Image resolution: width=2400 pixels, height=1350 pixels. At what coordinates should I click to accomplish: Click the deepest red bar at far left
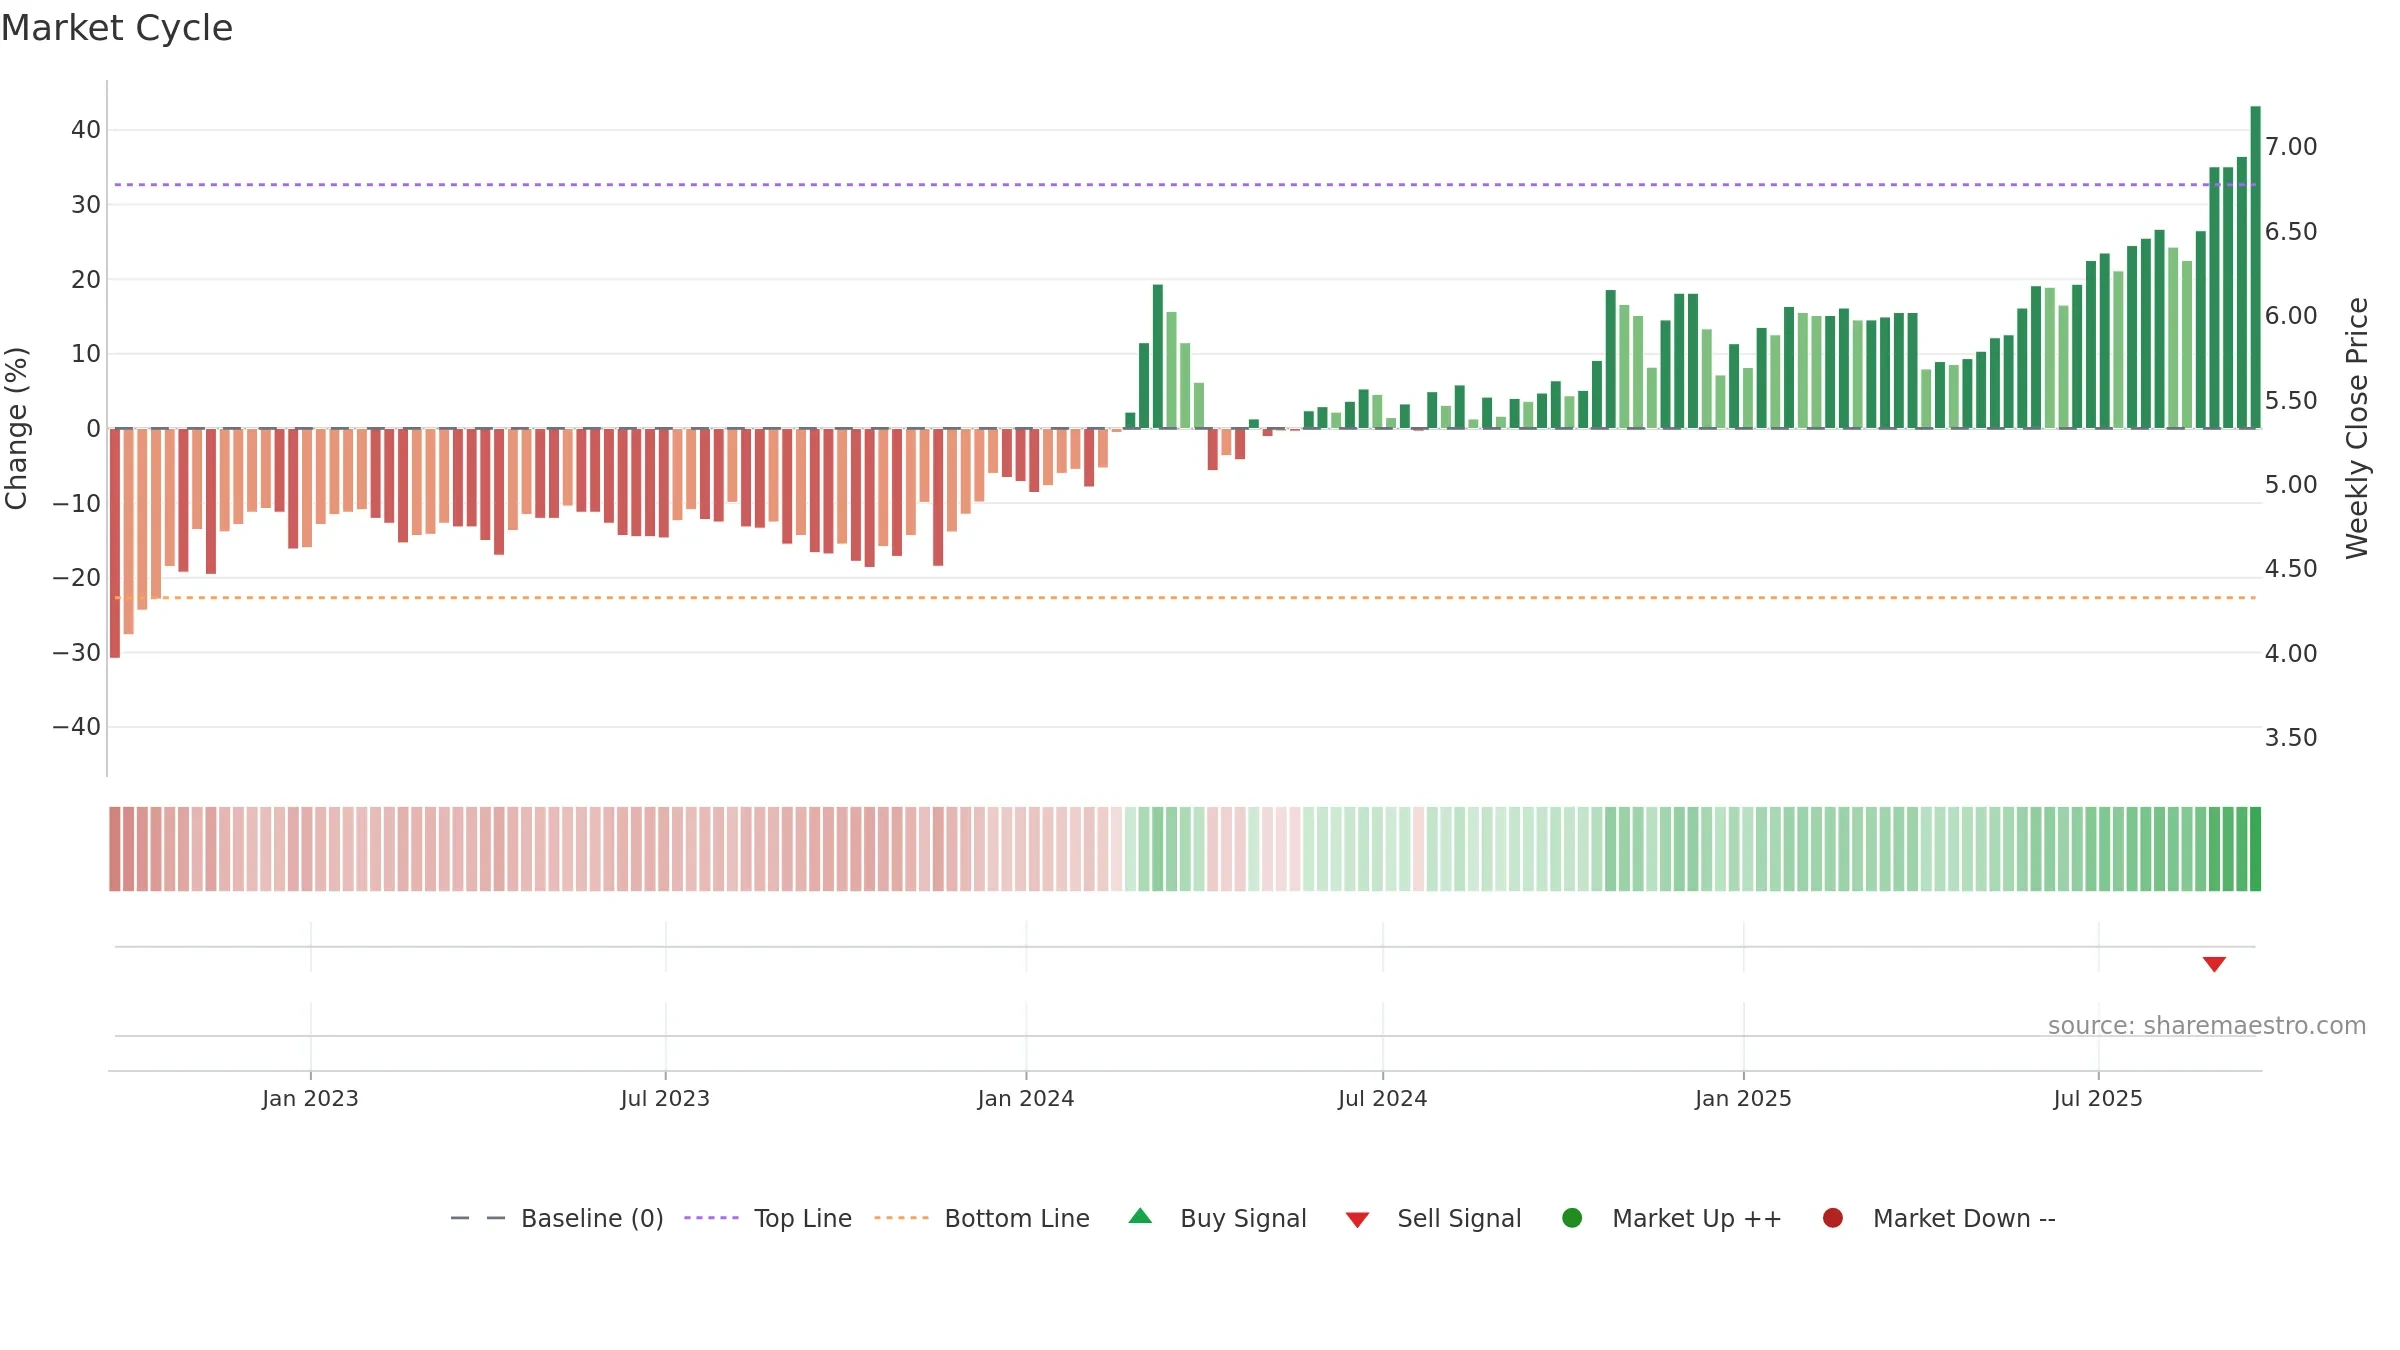click(x=115, y=543)
